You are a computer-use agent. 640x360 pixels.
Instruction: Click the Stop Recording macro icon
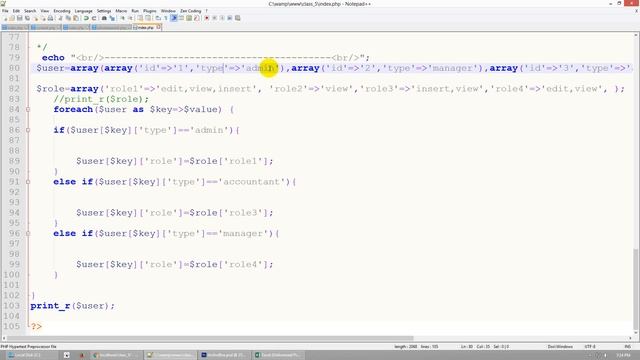click(214, 18)
